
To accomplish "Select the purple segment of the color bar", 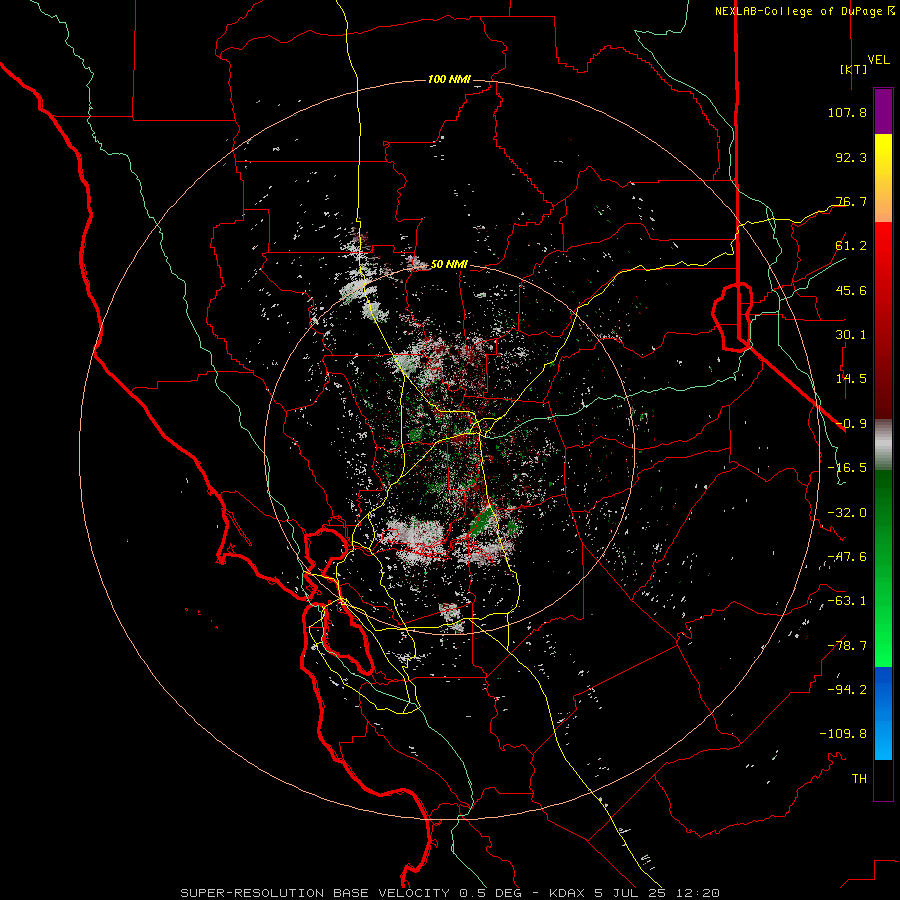I will point(883,111).
